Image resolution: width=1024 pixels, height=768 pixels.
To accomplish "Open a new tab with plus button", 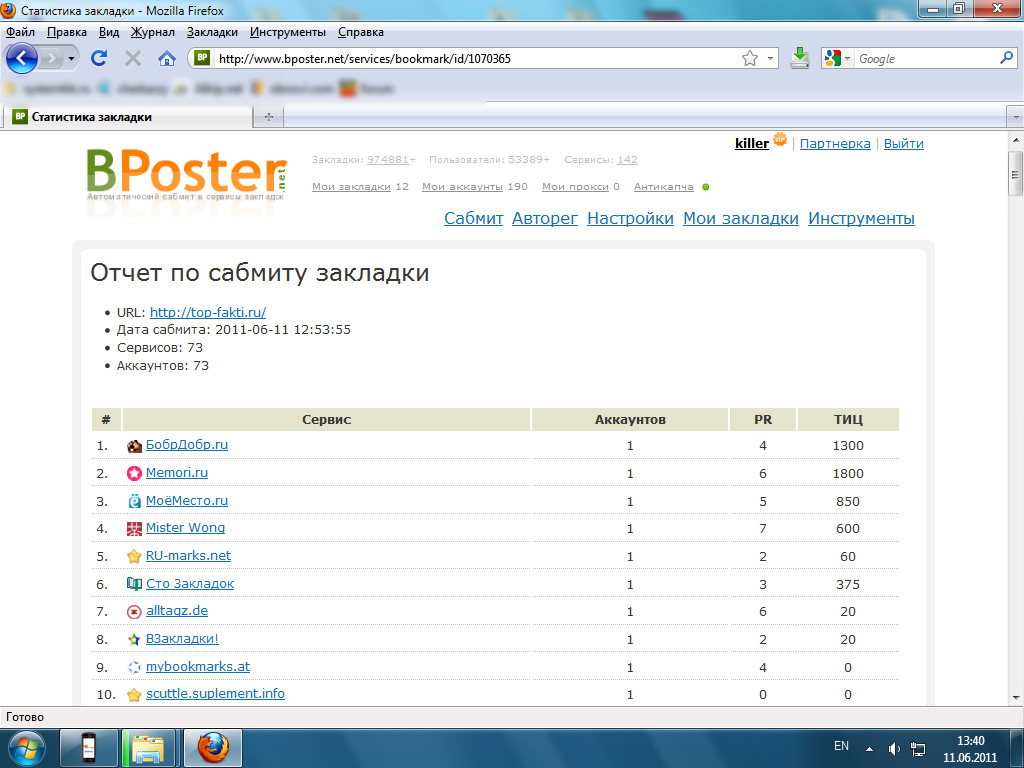I will 268,117.
